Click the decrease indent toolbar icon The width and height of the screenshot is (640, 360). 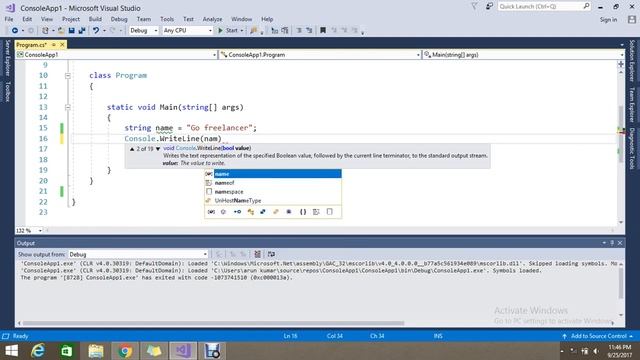pyautogui.click(x=299, y=31)
